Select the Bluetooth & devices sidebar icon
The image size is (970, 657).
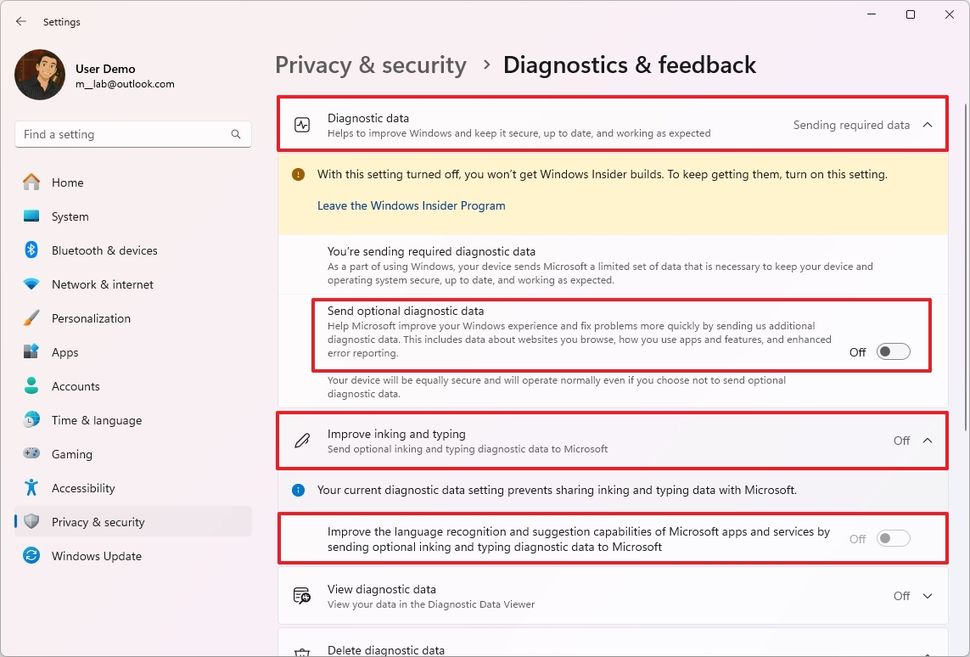coord(31,250)
